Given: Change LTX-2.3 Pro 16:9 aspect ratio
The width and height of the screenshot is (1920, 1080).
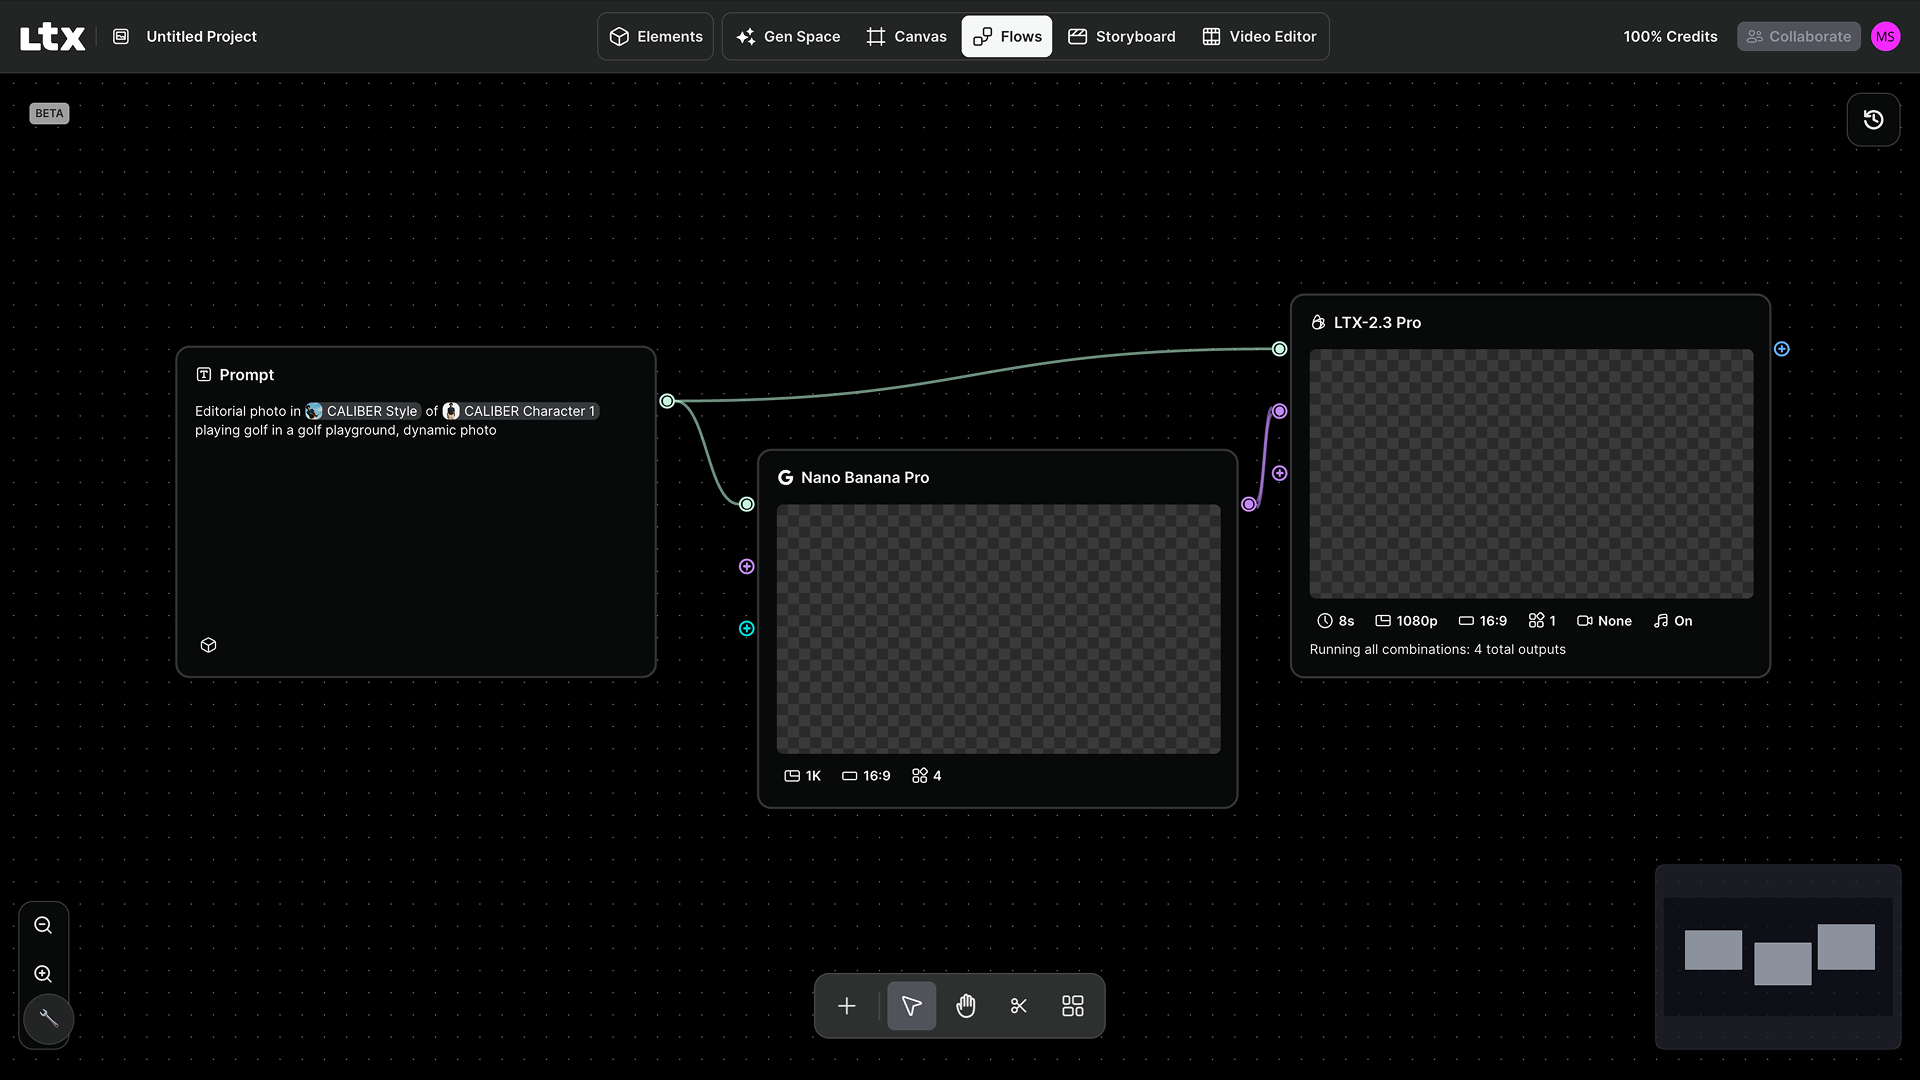Looking at the screenshot, I should [x=1483, y=621].
